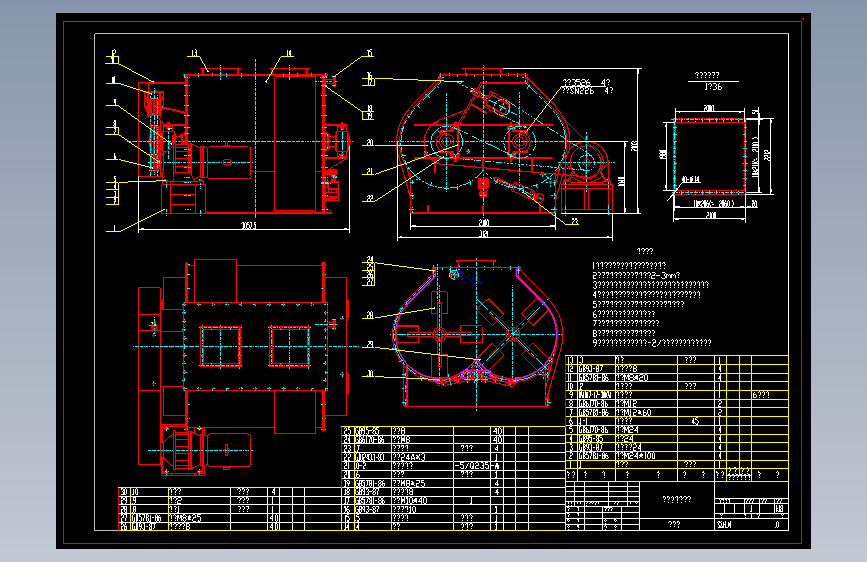This screenshot has width=867, height=562.
Task: Select the '??M10*40' parts list cell
Action: point(410,501)
